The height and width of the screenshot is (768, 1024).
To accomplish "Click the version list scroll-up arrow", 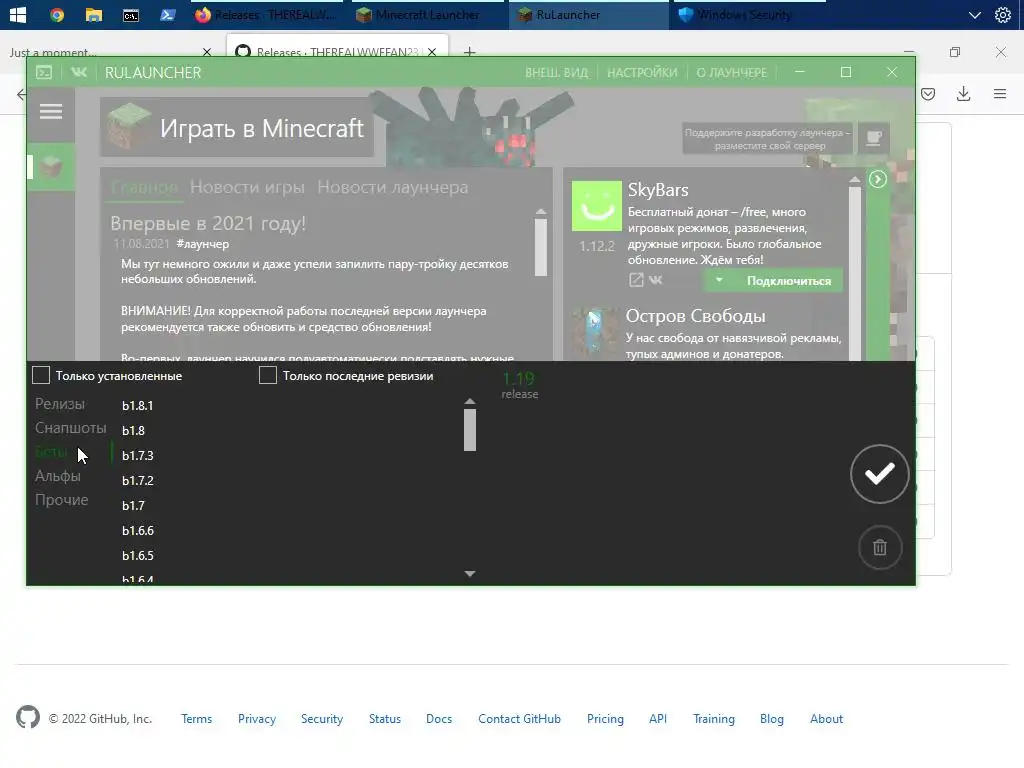I will 470,401.
